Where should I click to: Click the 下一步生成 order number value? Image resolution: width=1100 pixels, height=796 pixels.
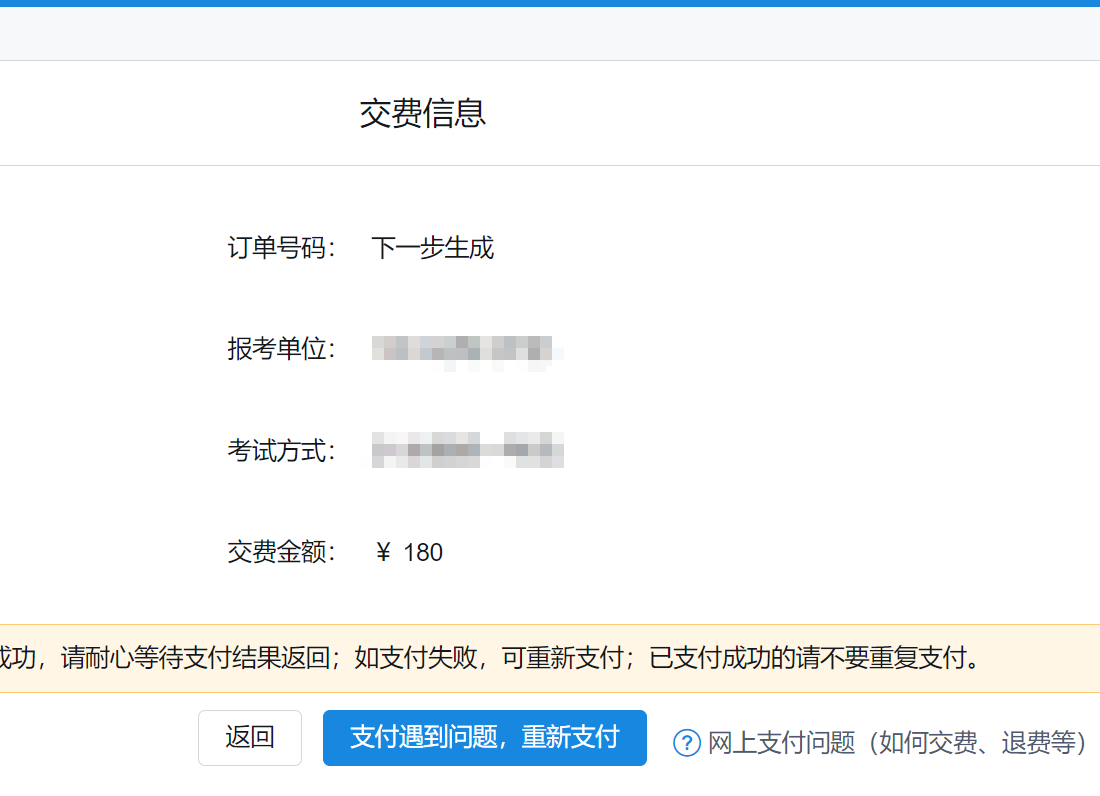pyautogui.click(x=433, y=248)
